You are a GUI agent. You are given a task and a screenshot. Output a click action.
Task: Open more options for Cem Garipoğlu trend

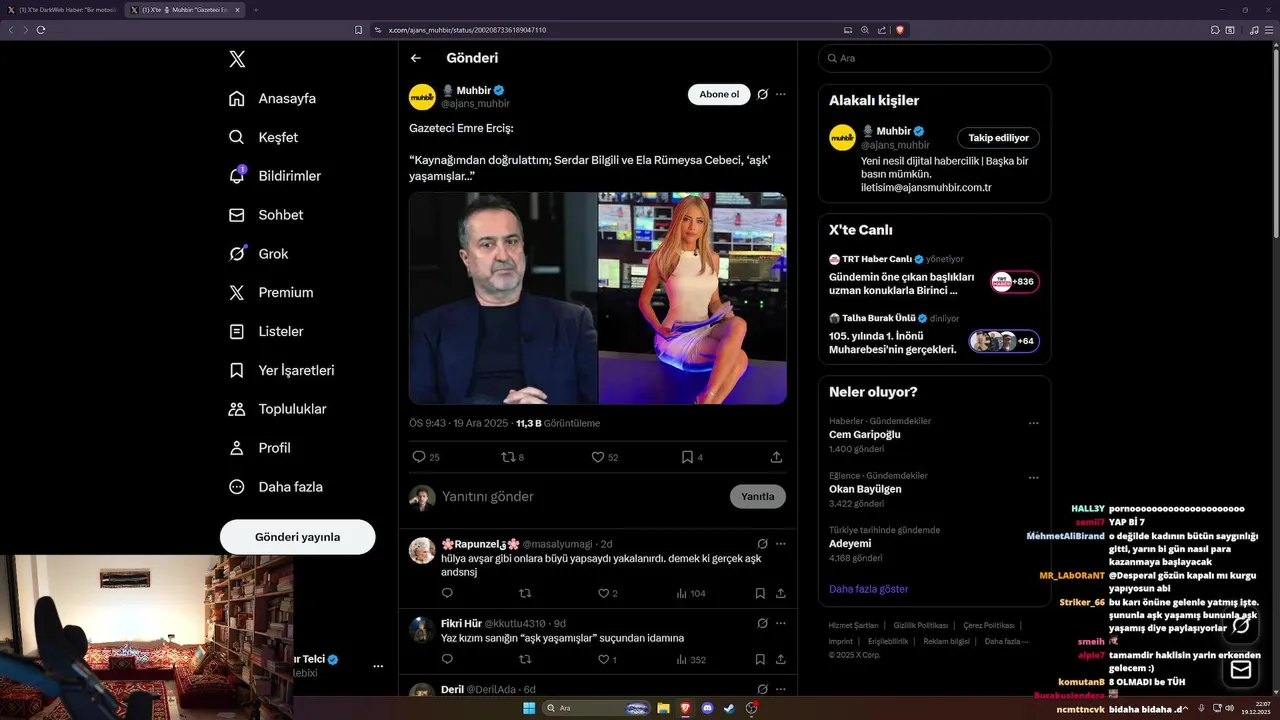[x=1034, y=423]
